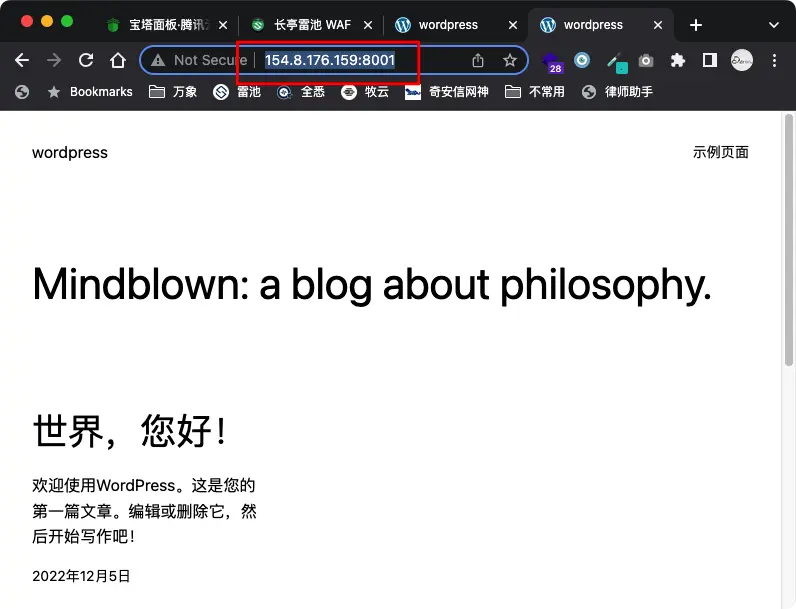The image size is (796, 609).
Task: Toggle the browser side panel
Action: (710, 60)
